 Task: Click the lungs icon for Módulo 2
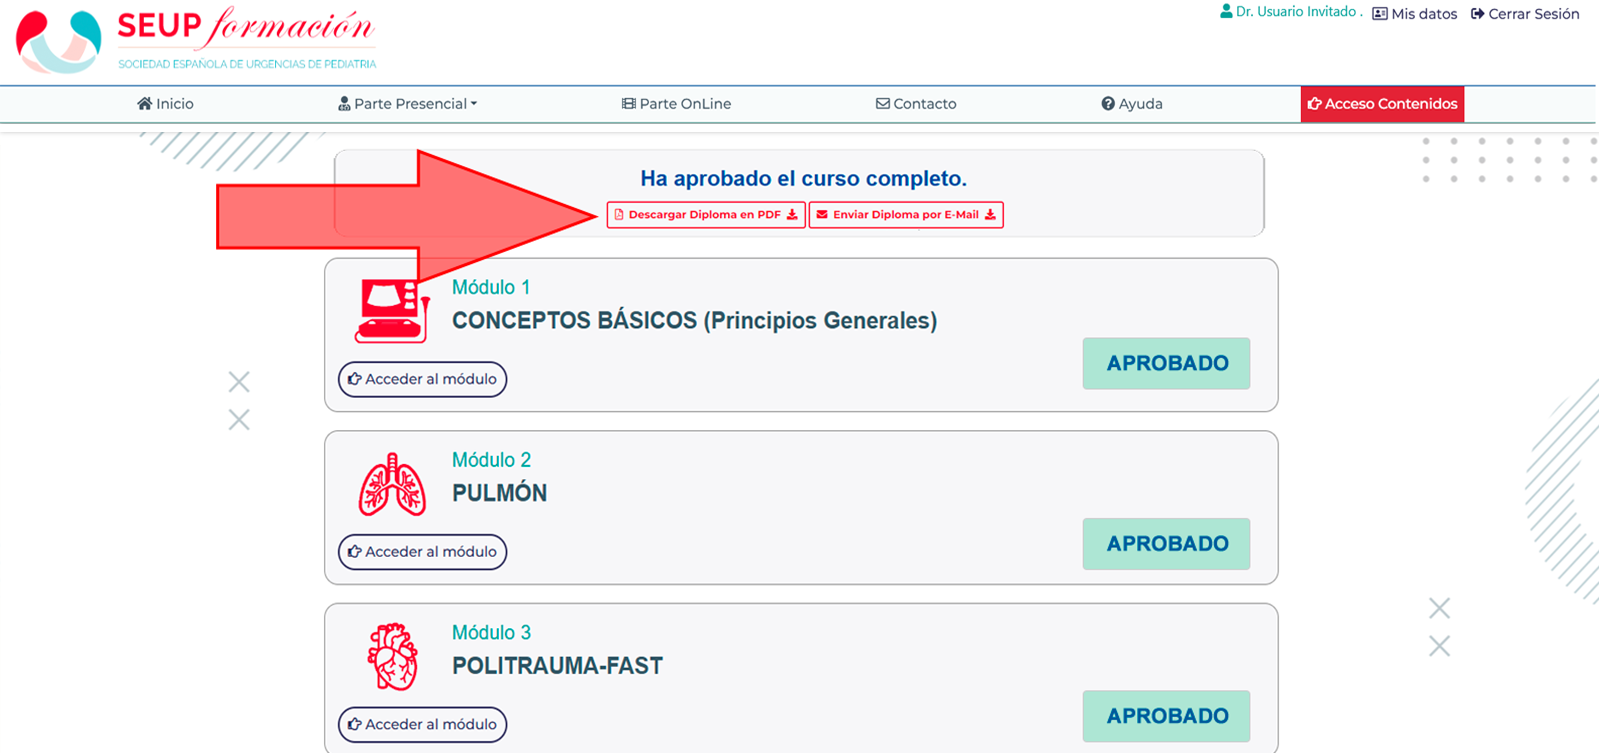tap(392, 485)
